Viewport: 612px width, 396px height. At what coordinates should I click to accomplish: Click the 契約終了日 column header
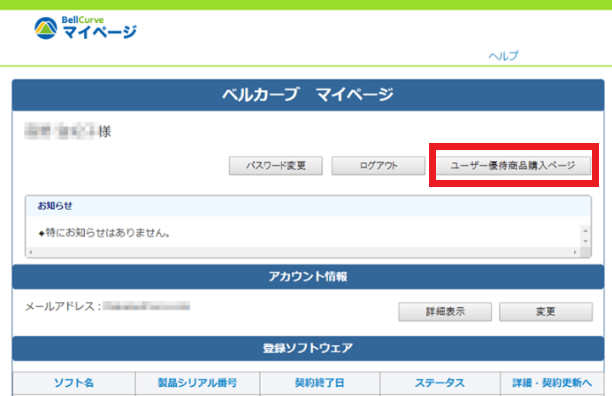[x=320, y=383]
